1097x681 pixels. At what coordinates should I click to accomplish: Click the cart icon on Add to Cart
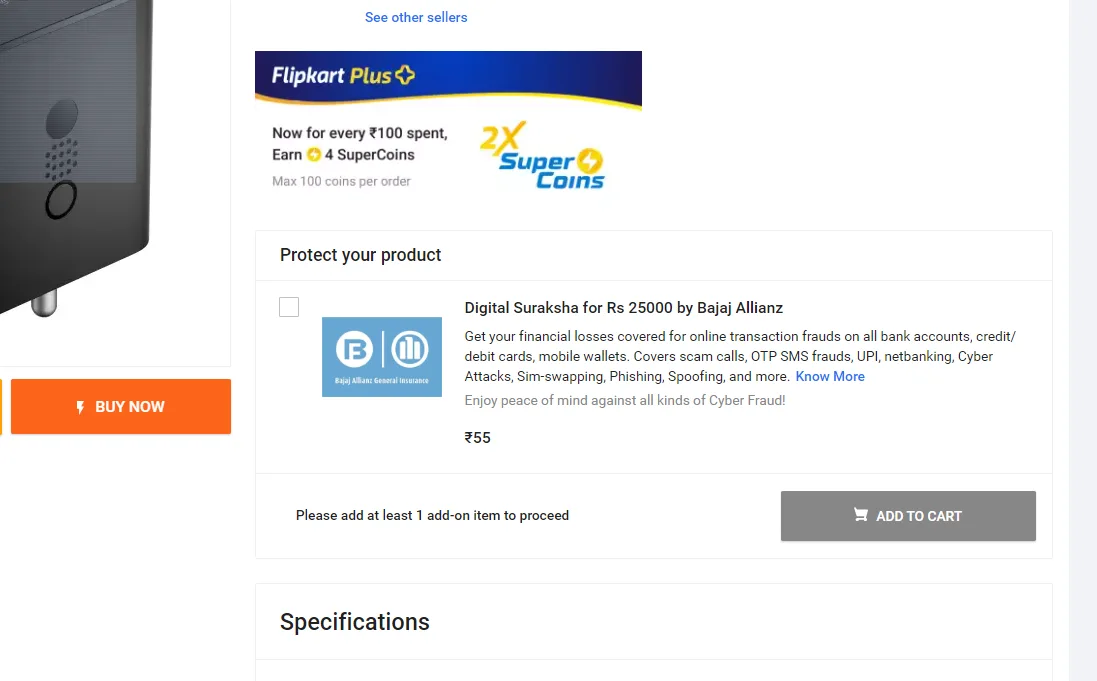[860, 515]
